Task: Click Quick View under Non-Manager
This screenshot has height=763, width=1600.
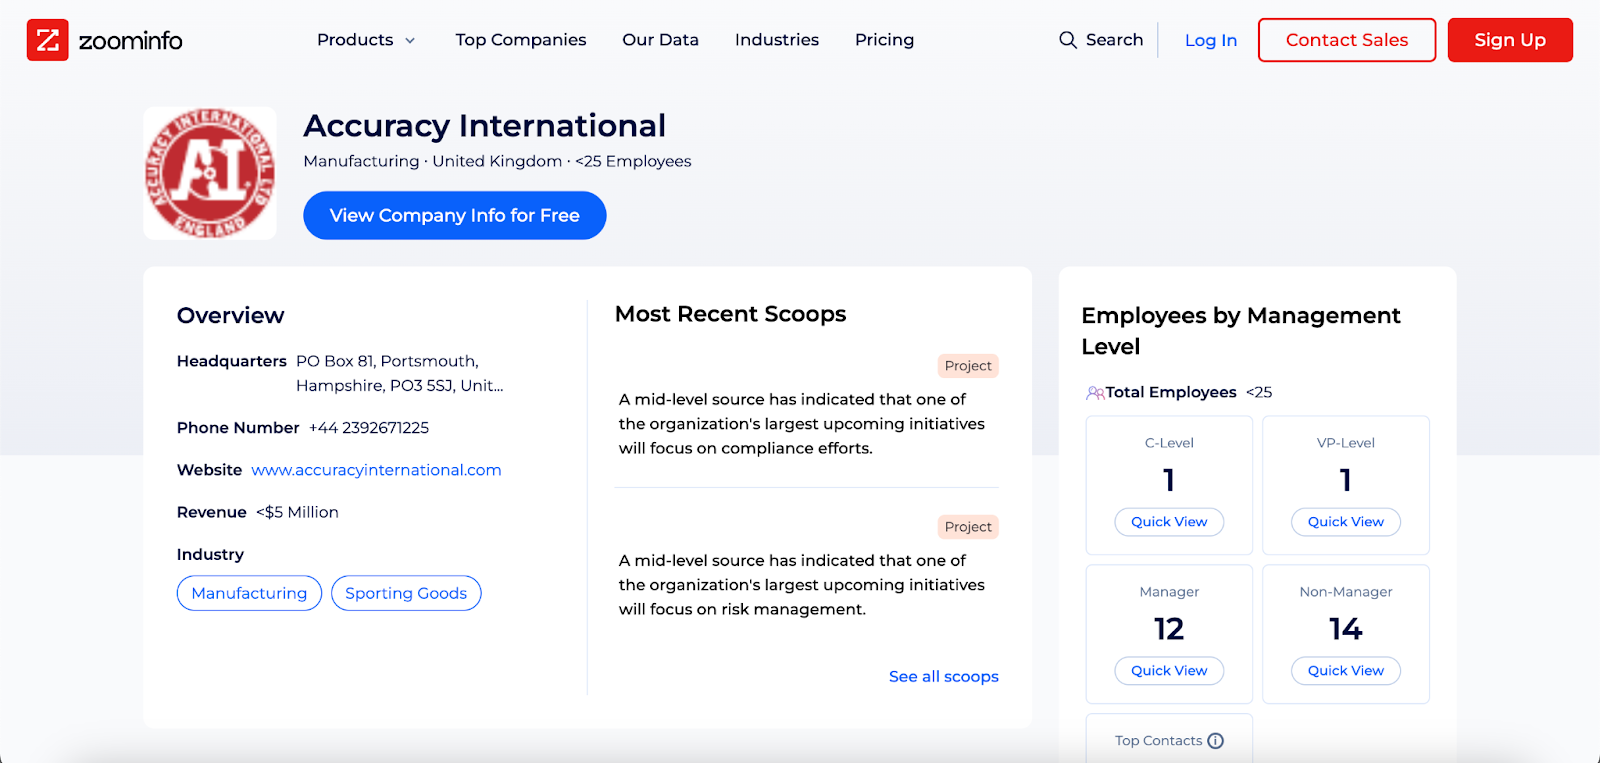Action: (x=1346, y=671)
